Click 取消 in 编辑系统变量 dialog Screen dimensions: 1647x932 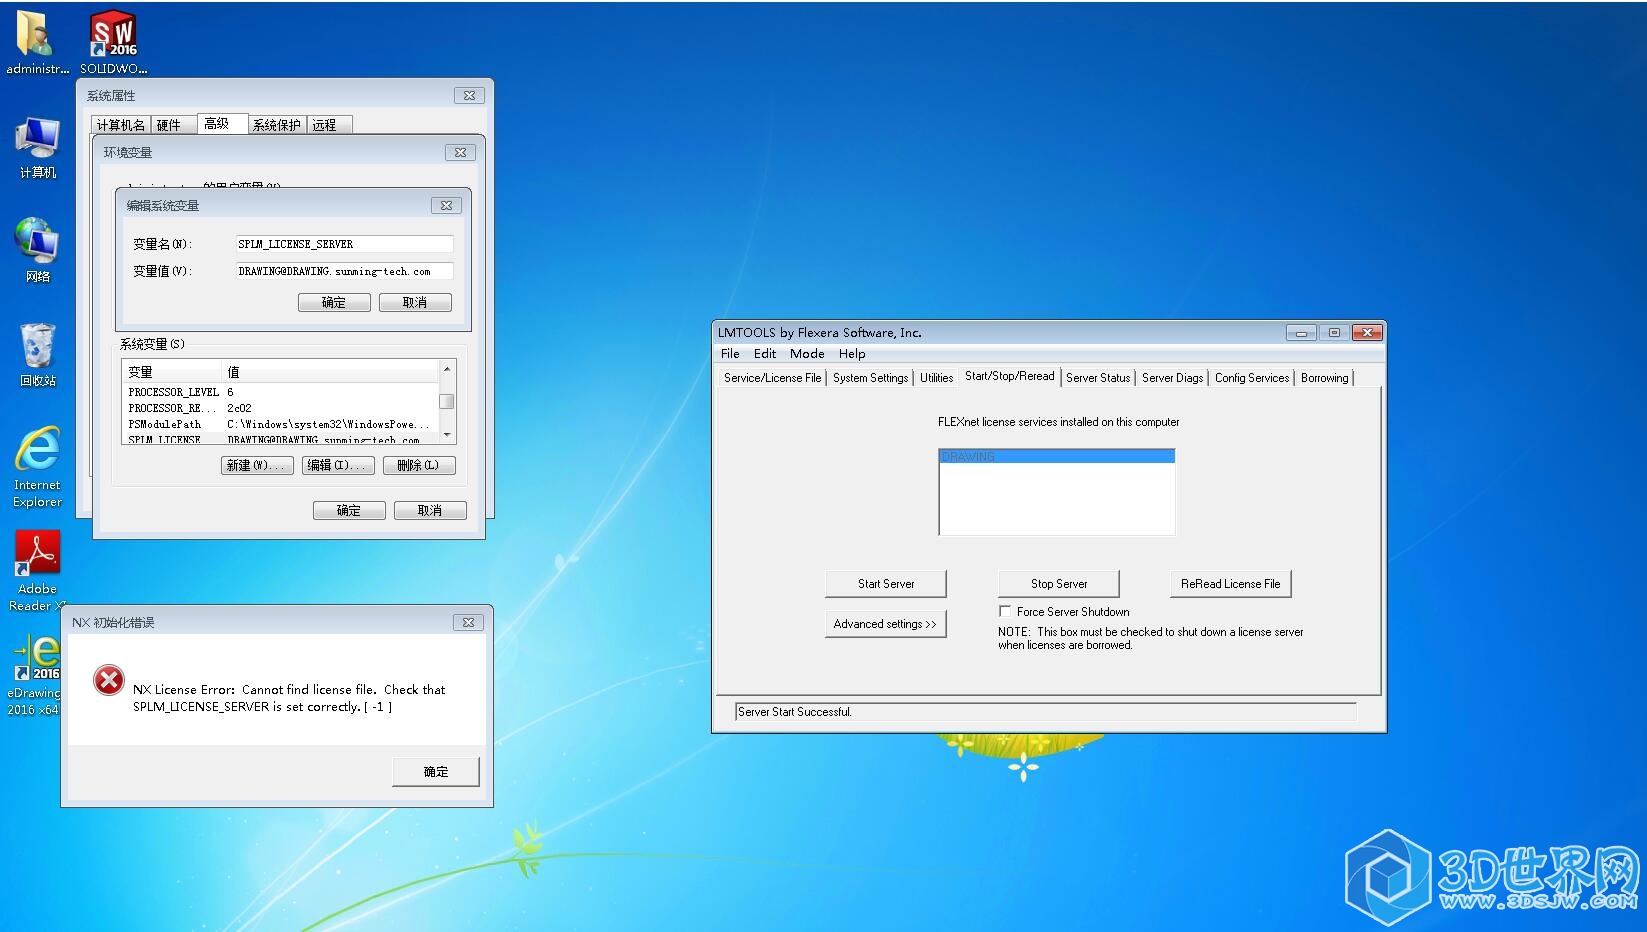pyautogui.click(x=415, y=303)
